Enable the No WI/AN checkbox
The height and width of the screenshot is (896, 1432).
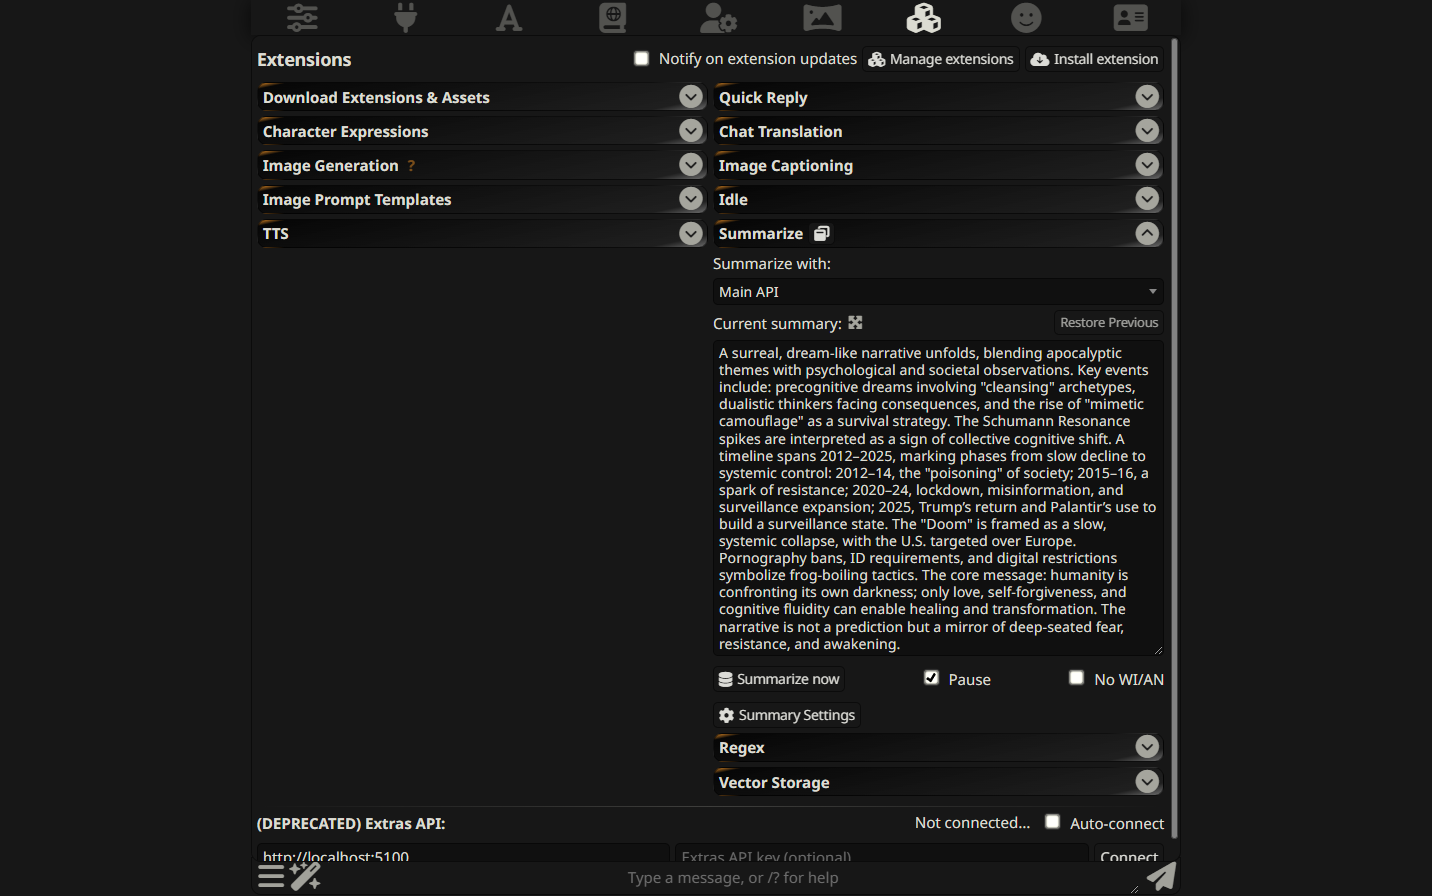coord(1076,678)
